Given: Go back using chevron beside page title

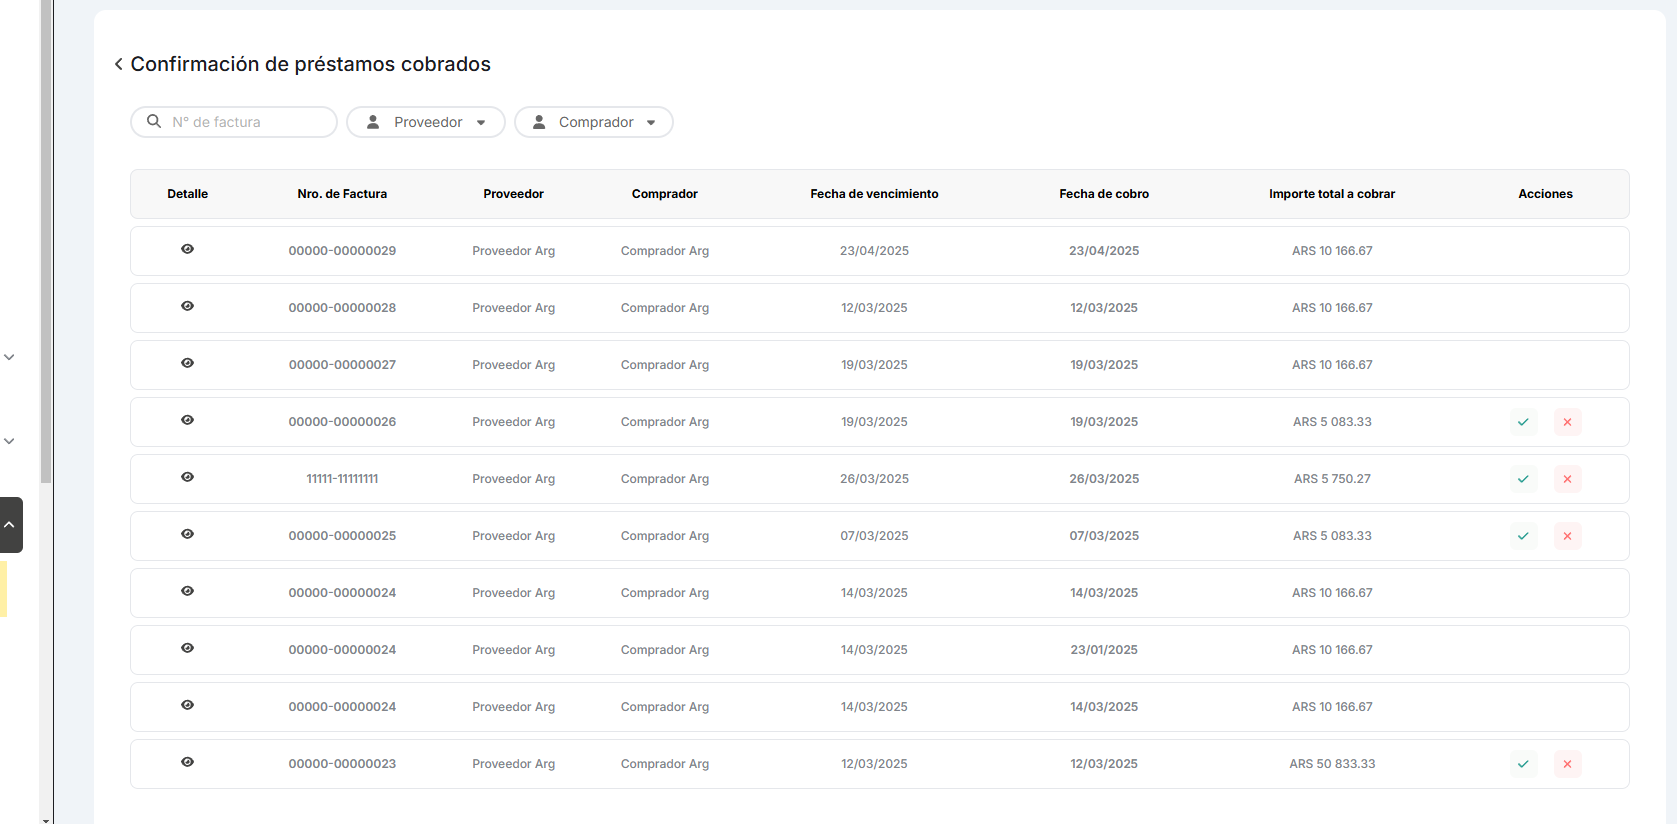Looking at the screenshot, I should pyautogui.click(x=118, y=64).
